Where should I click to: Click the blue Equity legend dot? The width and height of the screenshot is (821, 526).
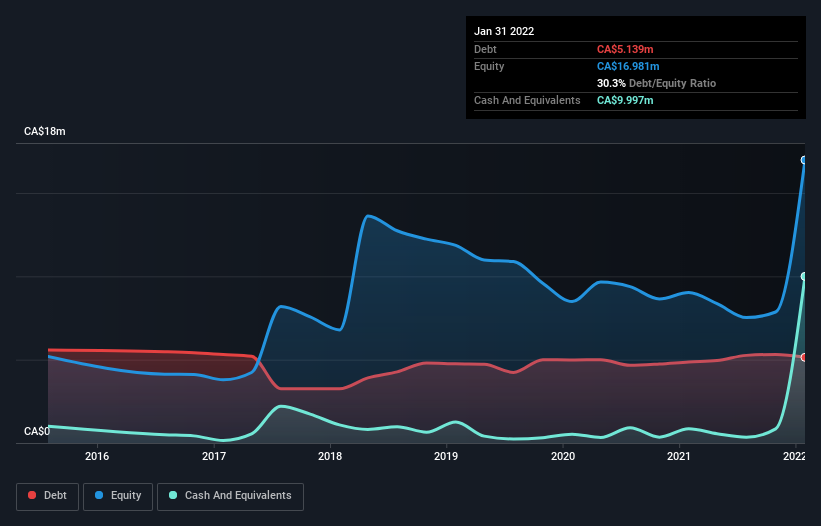(99, 495)
